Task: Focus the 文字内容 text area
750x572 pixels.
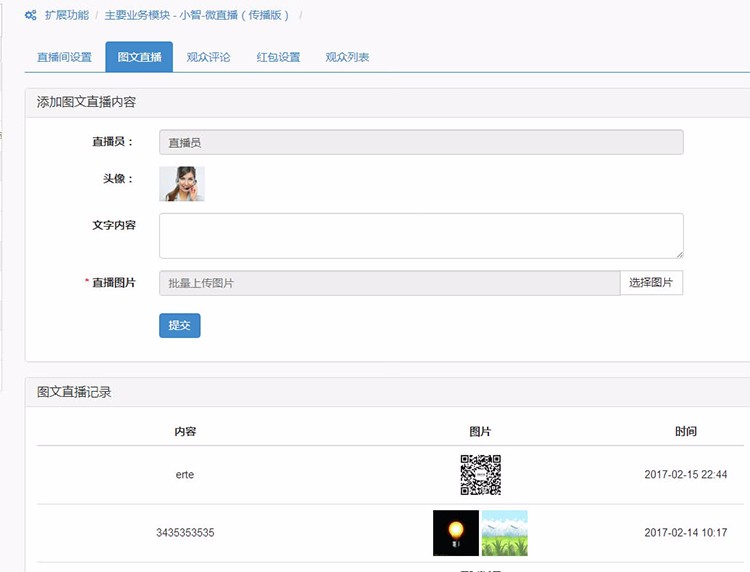Action: (x=421, y=236)
